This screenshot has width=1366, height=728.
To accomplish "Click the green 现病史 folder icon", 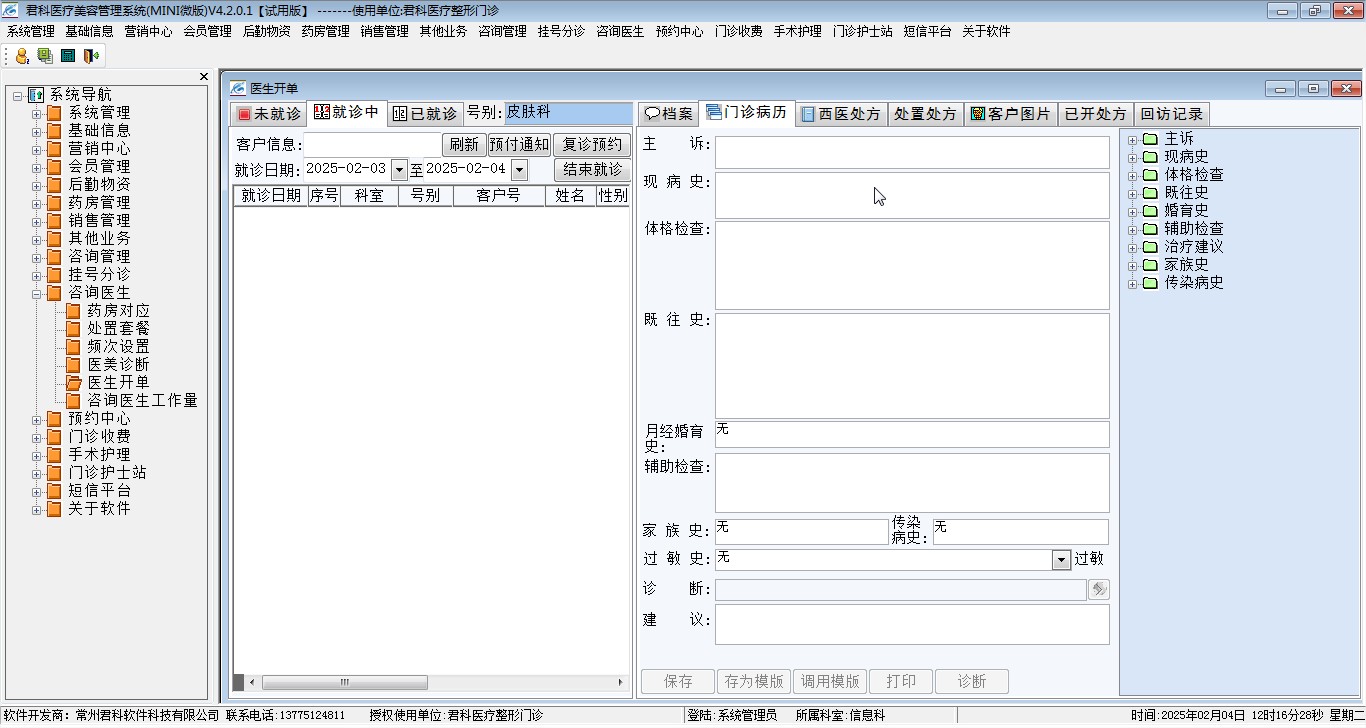I will (1150, 157).
